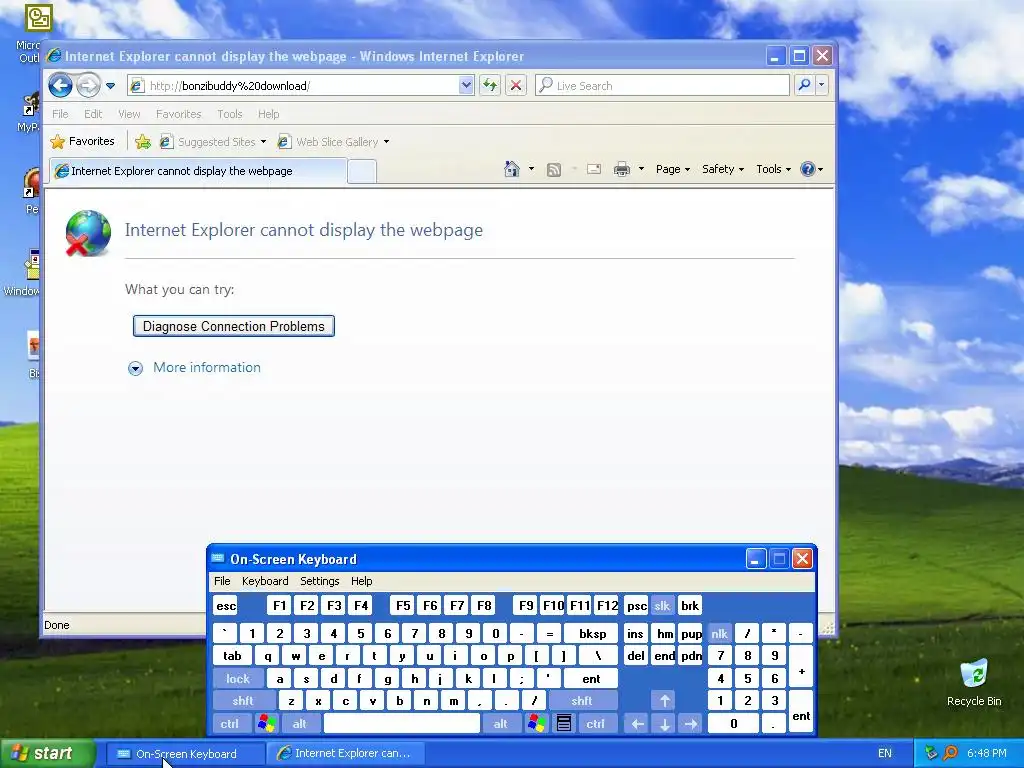The height and width of the screenshot is (768, 1024).
Task: Click the right arrow key
Action: tap(690, 724)
